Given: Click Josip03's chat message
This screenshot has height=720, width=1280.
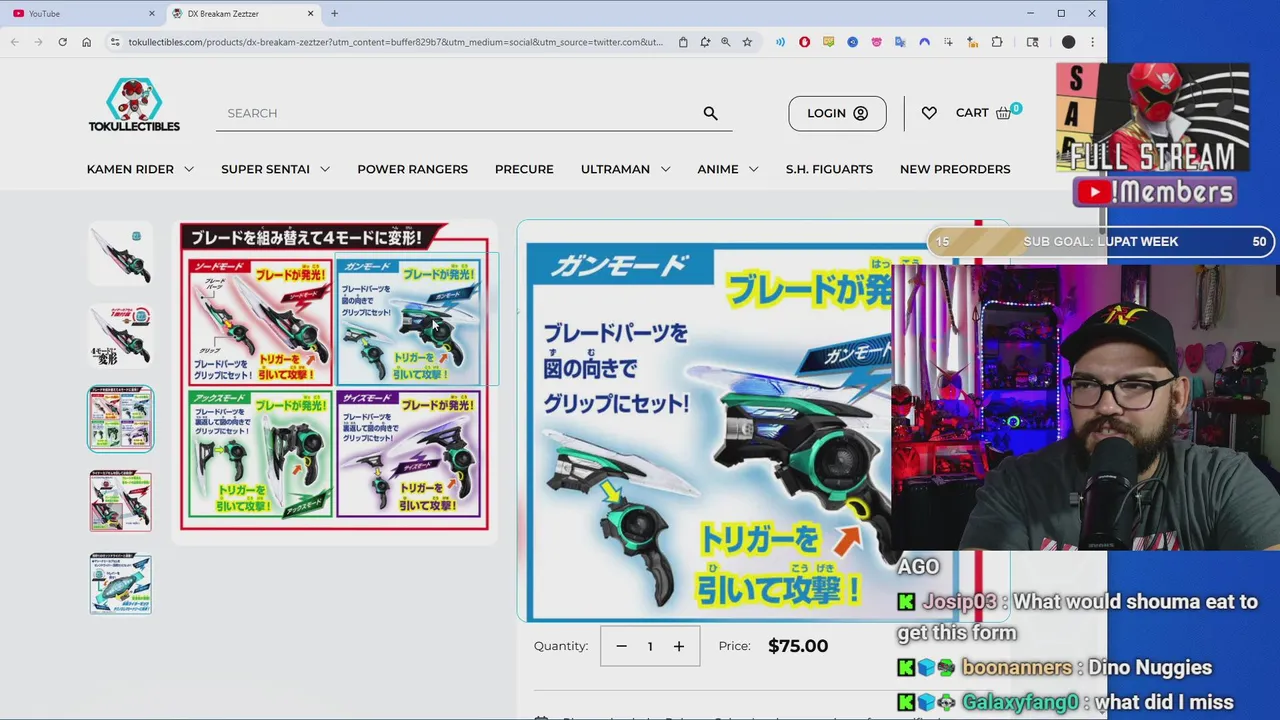Looking at the screenshot, I should coord(1077,617).
